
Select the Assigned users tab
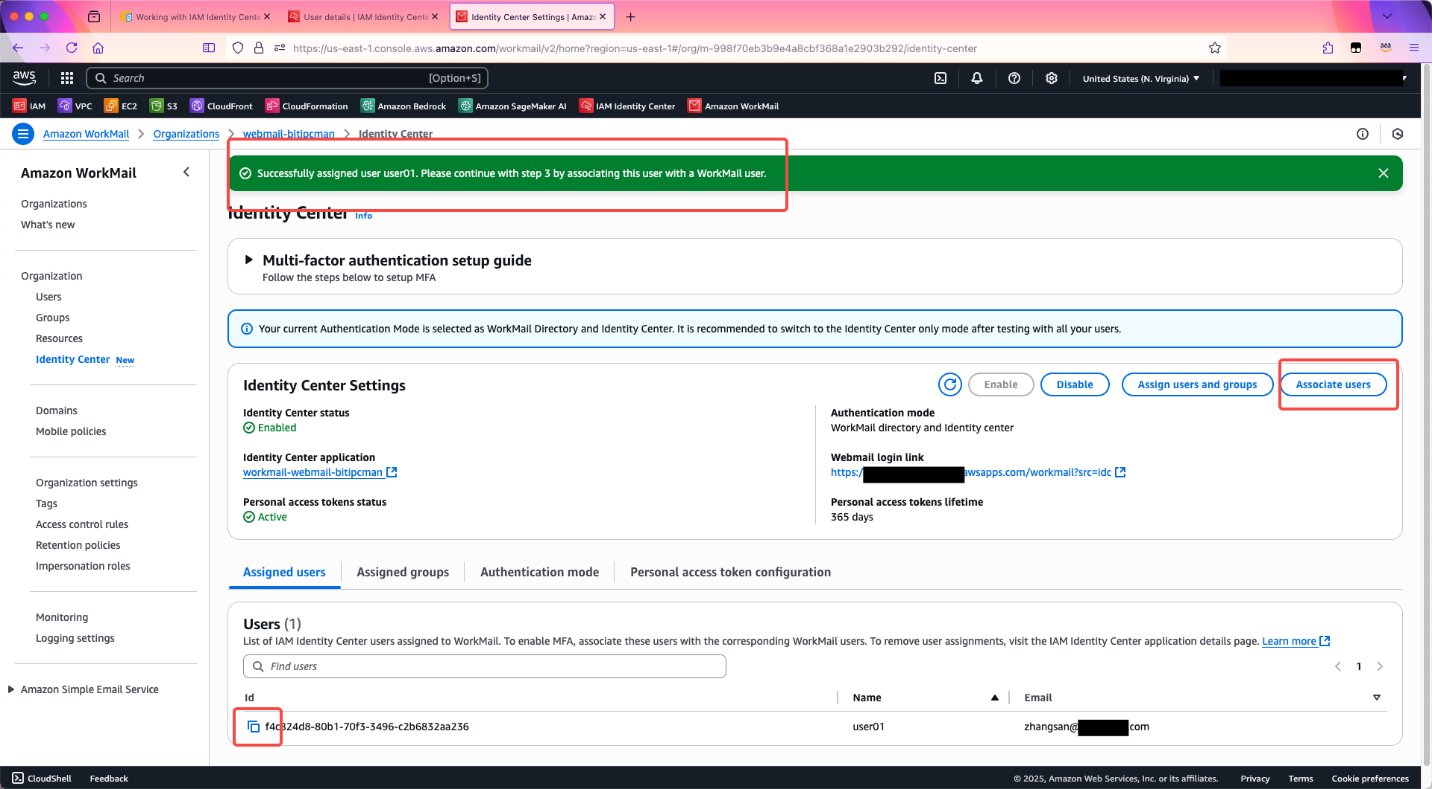284,572
